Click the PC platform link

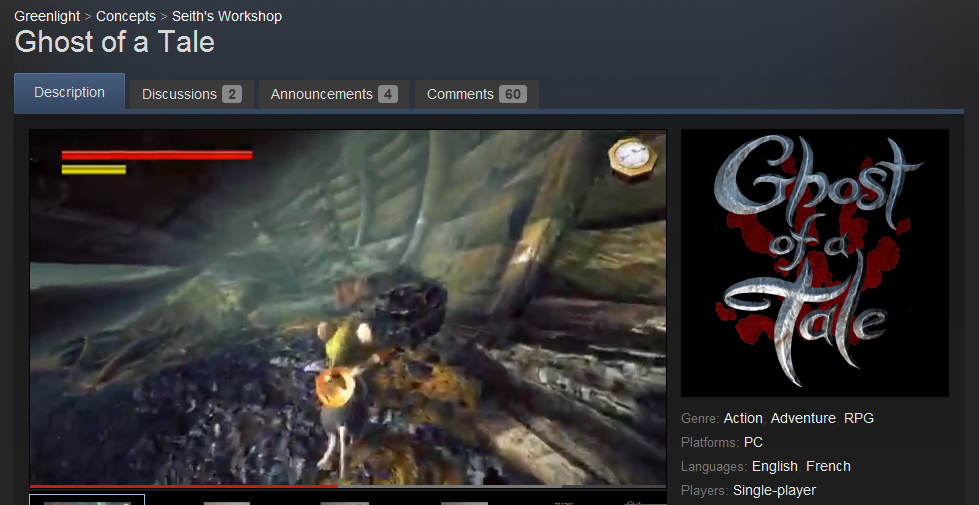[x=753, y=443]
